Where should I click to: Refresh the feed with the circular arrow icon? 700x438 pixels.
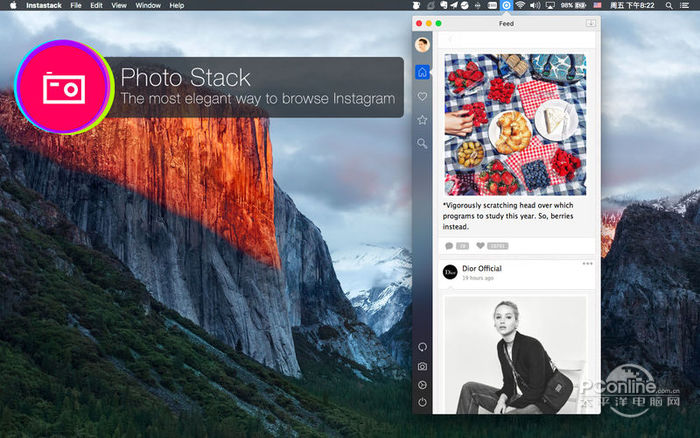pyautogui.click(x=422, y=347)
